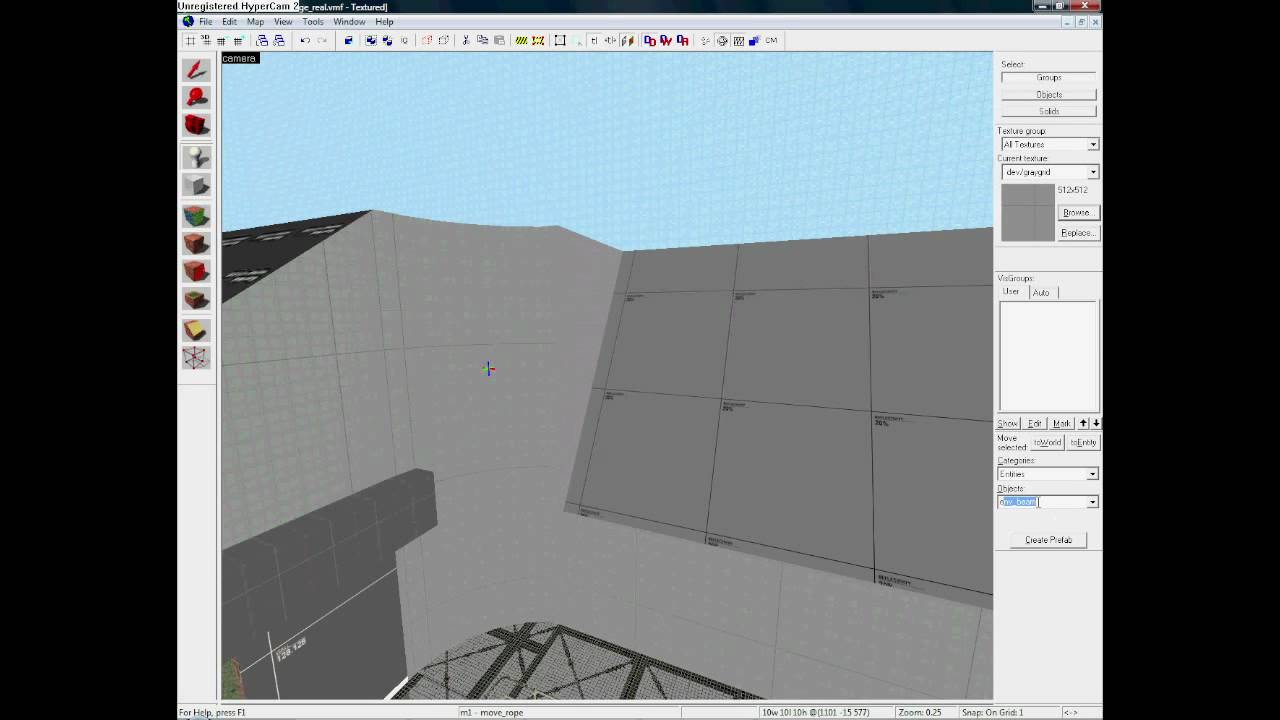Image resolution: width=1280 pixels, height=720 pixels.
Task: Click the scissors Cut icon
Action: point(466,40)
